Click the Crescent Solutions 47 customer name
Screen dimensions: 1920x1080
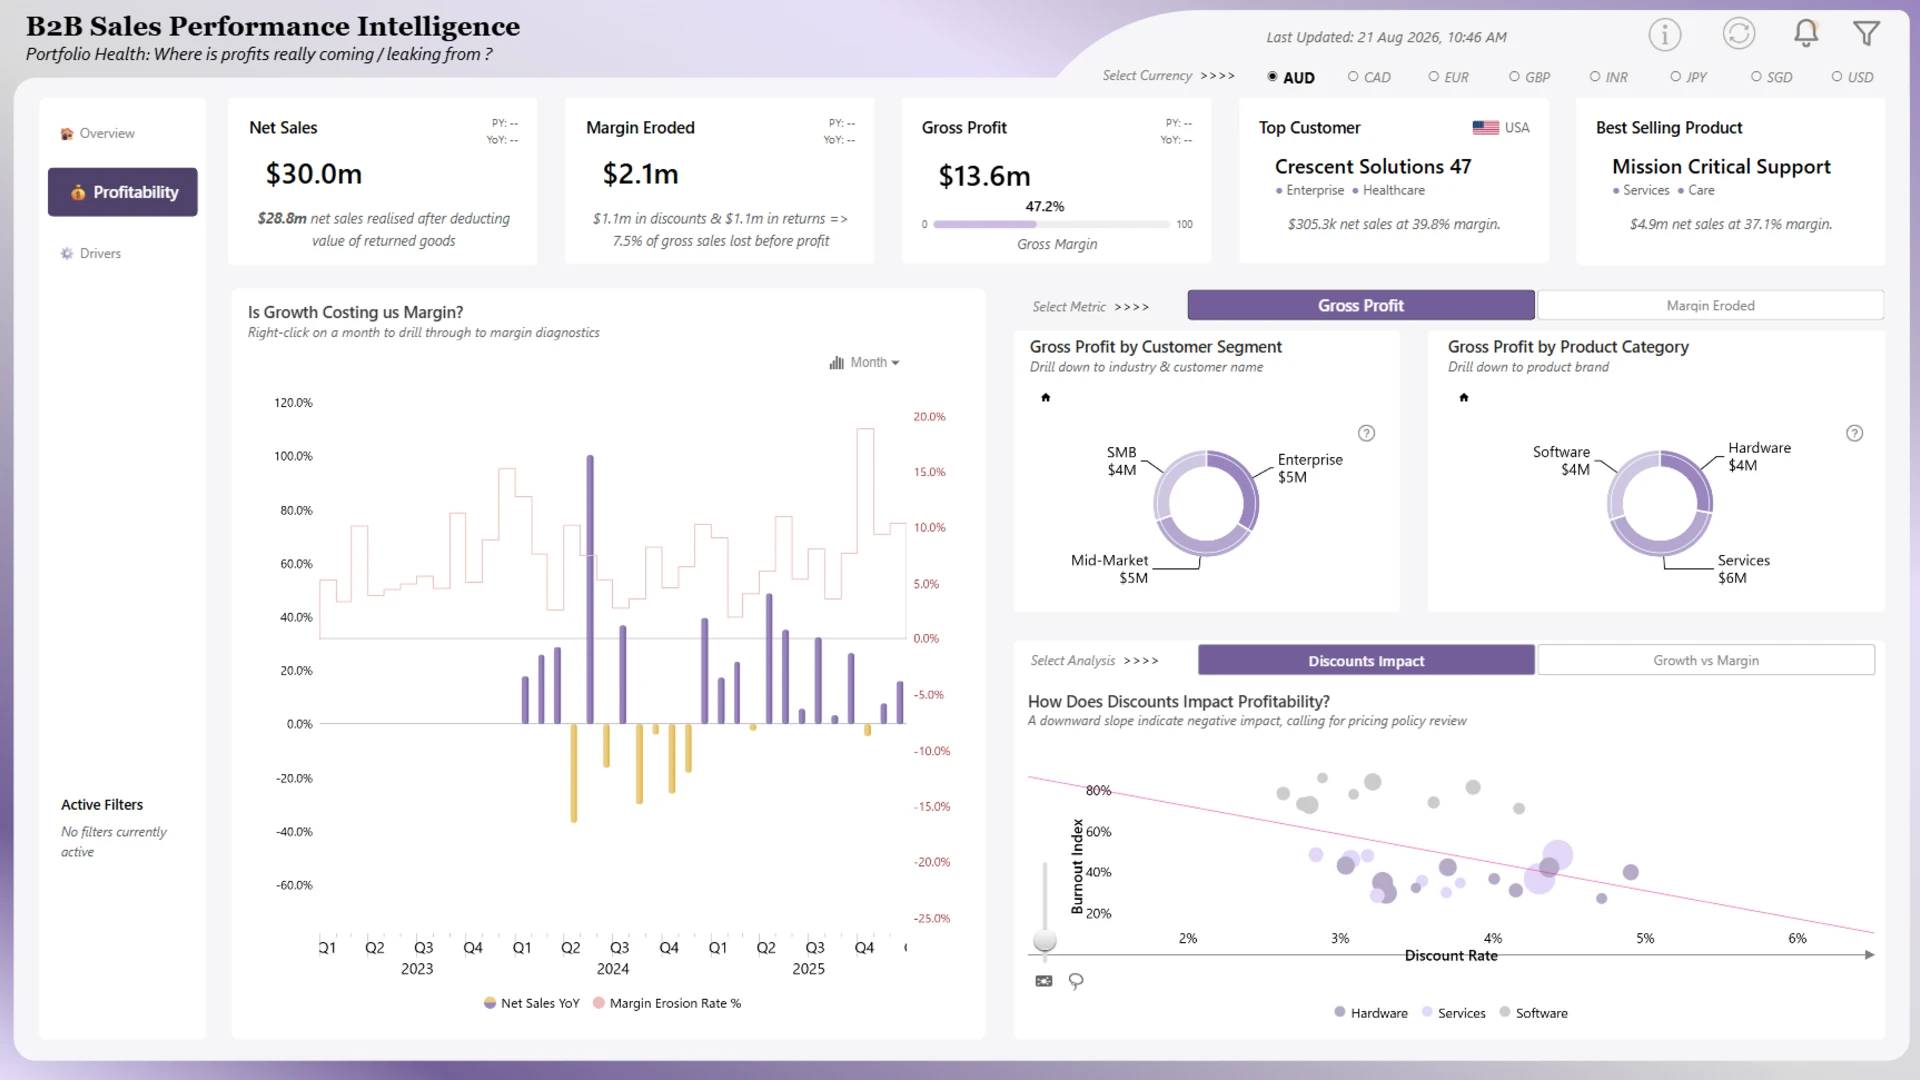(1373, 167)
